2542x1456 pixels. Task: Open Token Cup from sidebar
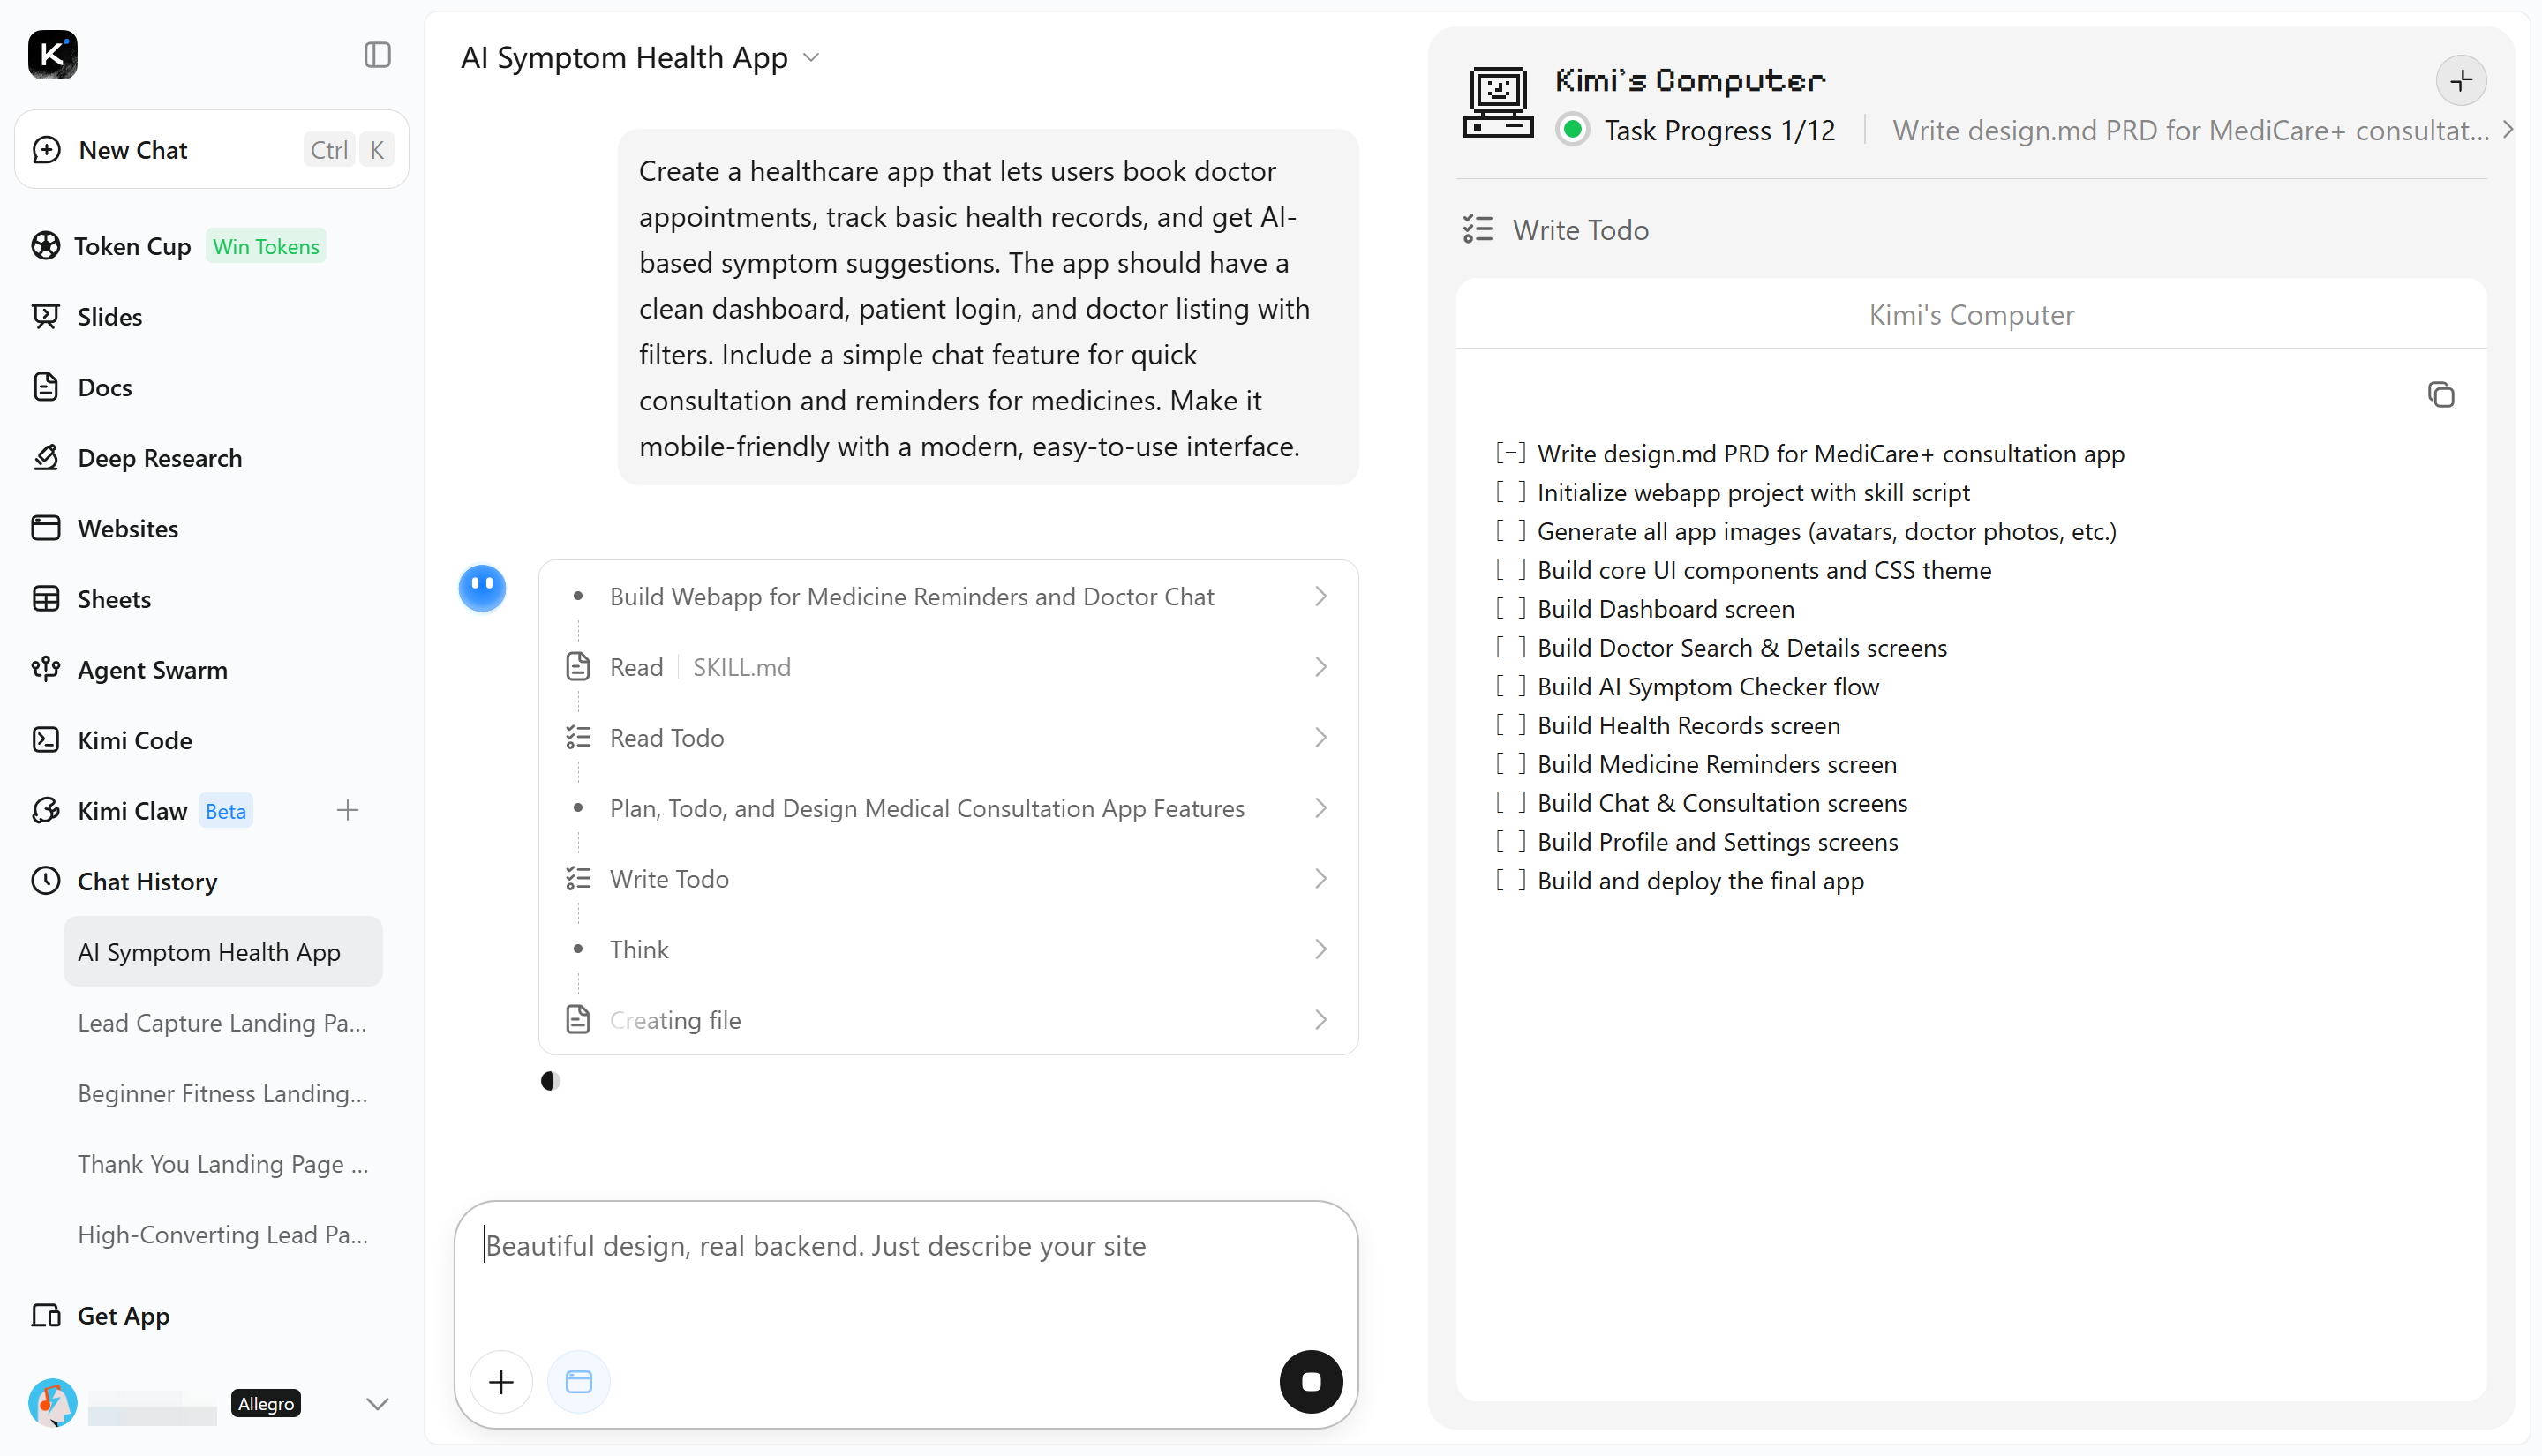click(133, 246)
